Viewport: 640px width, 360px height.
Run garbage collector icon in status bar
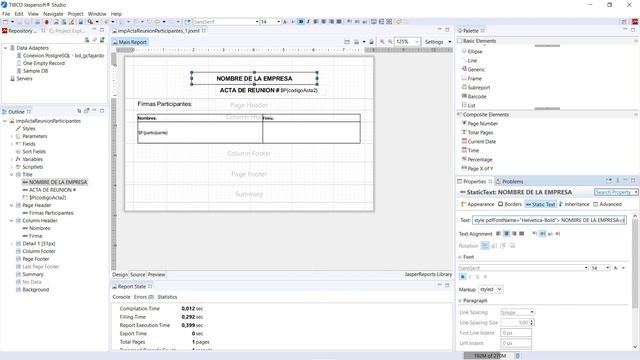518,356
